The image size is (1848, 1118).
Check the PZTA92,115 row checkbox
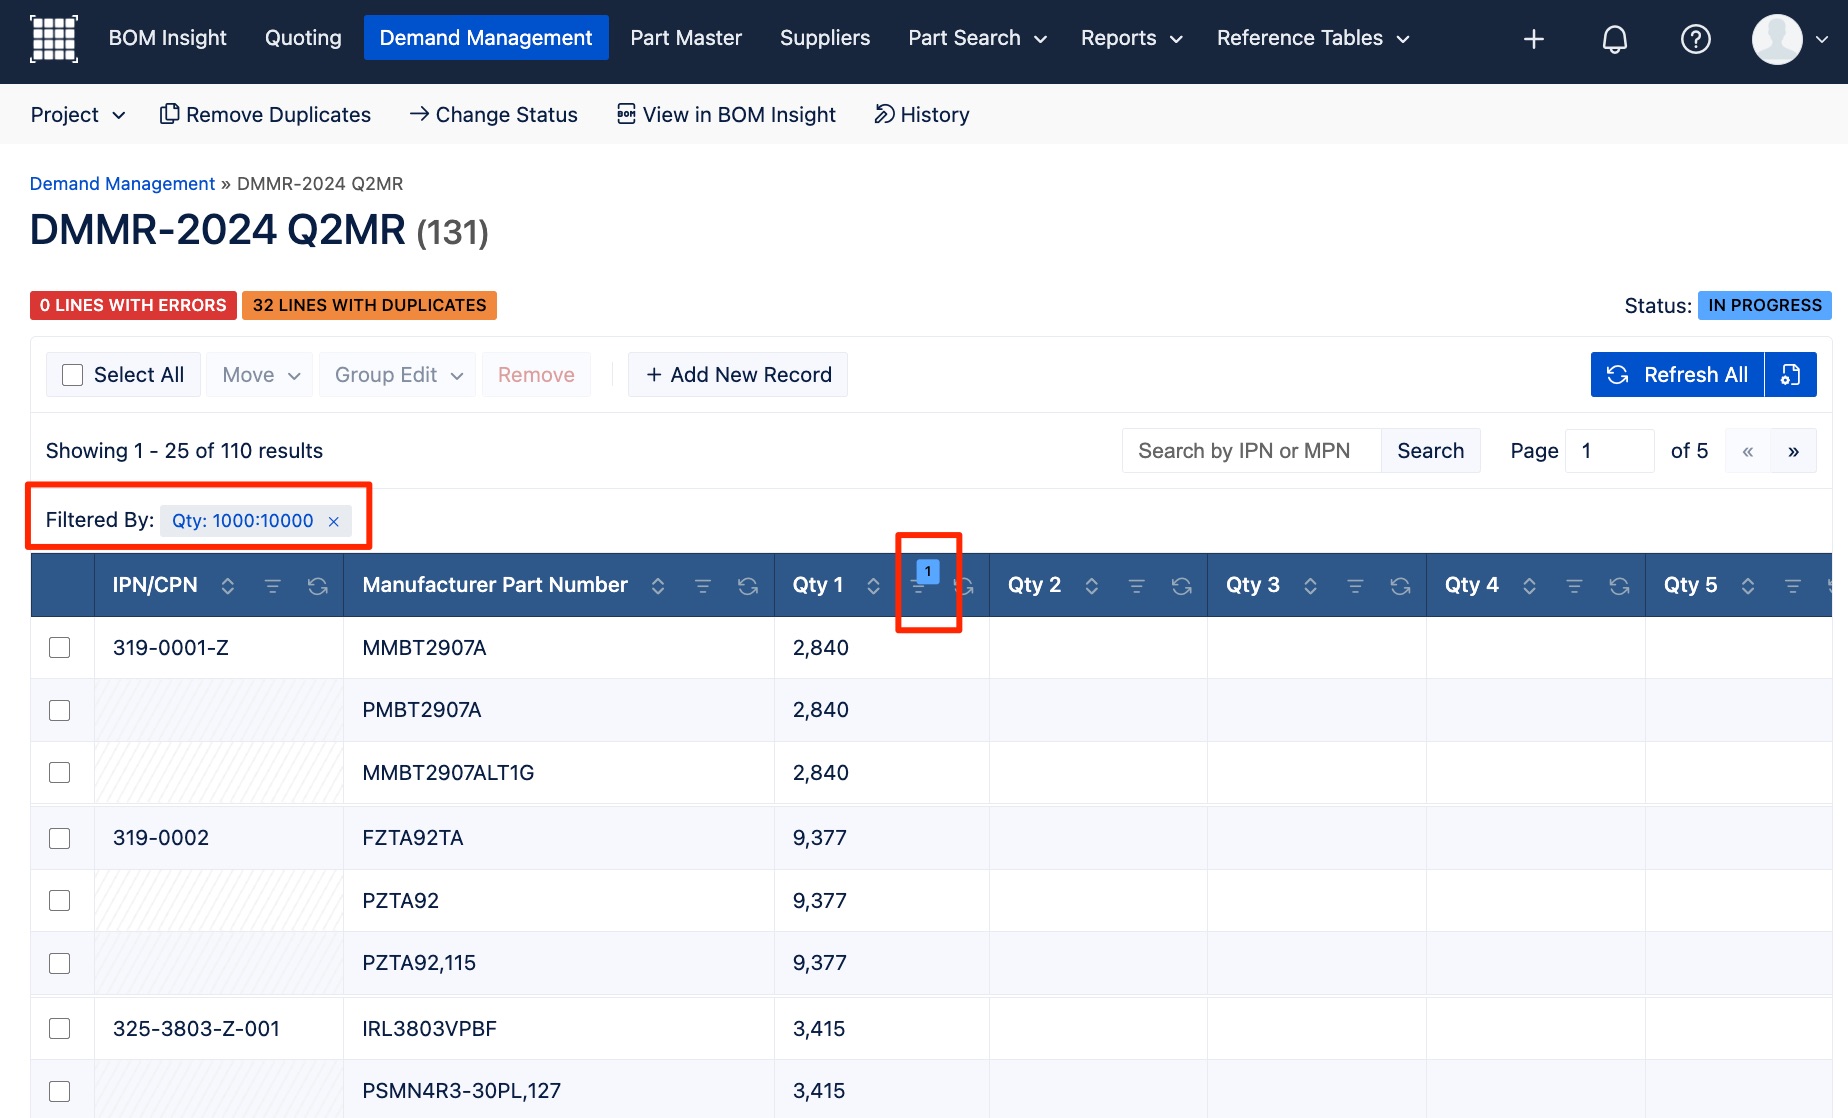[60, 963]
